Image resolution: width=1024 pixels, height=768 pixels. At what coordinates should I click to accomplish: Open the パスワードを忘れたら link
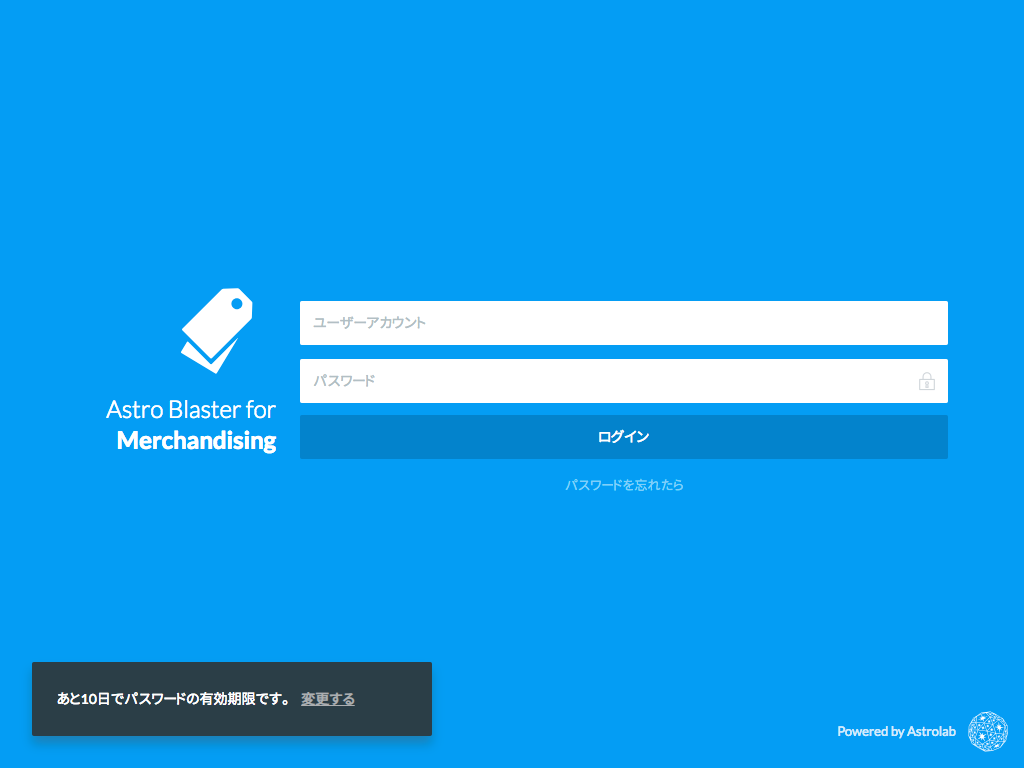(624, 485)
